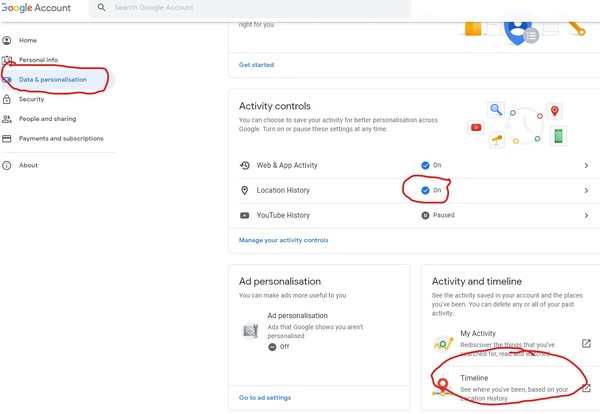Expand Location History chevron
Screen dimensions: 600x414
pyautogui.click(x=586, y=190)
